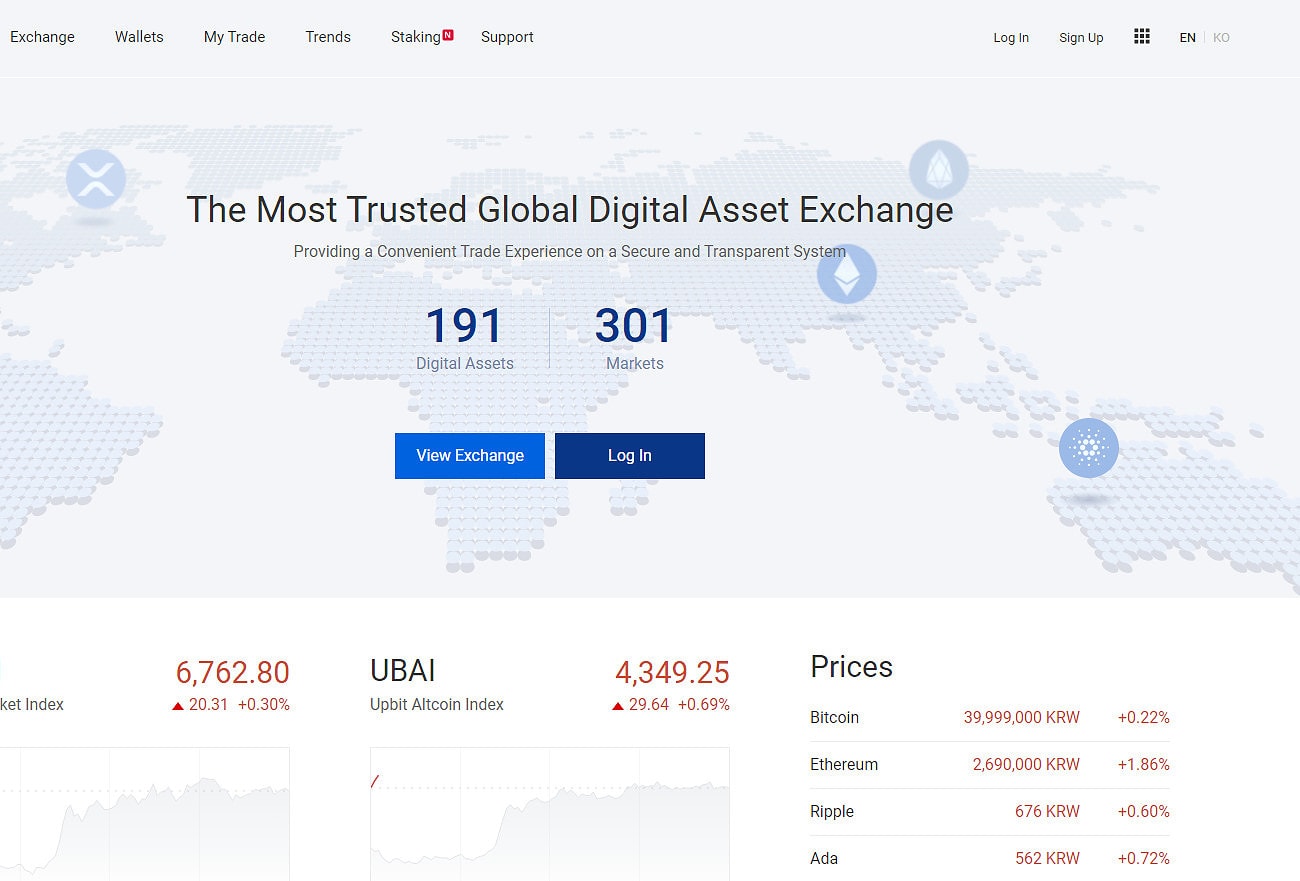
Task: Click the 20.31 +0.30% change
Action: point(231,705)
